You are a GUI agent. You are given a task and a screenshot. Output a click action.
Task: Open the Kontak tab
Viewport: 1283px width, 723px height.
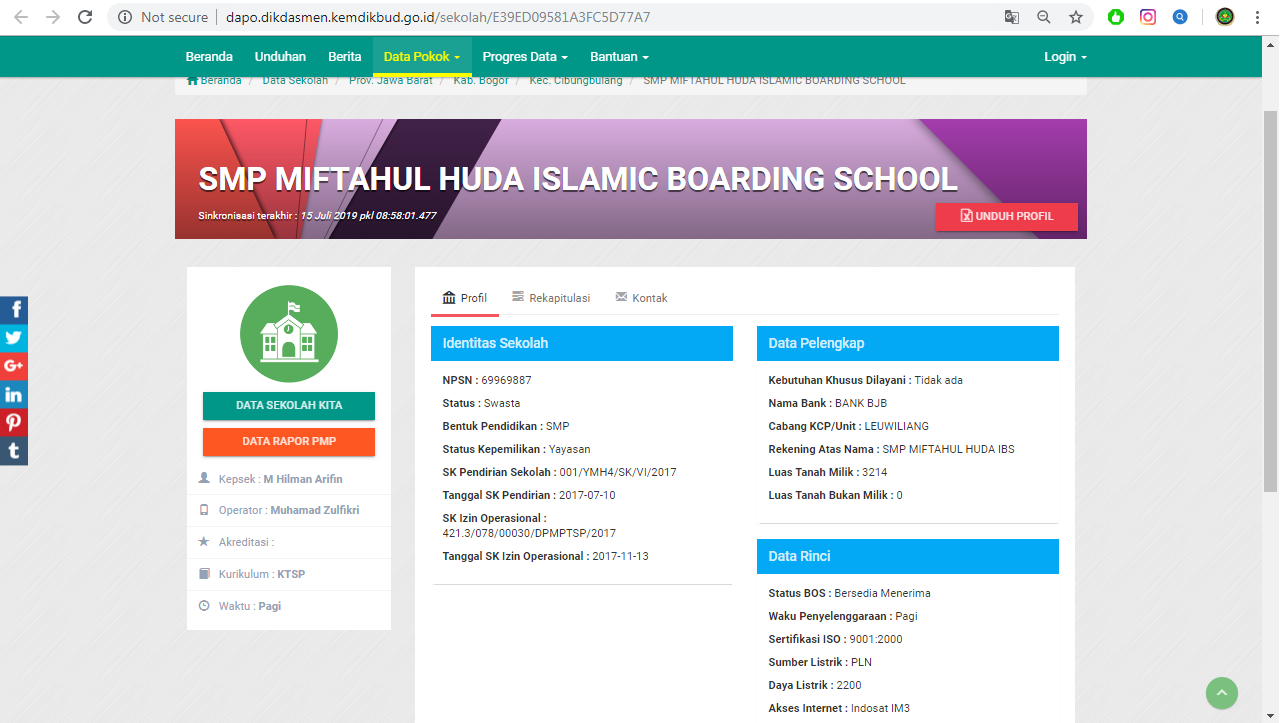point(641,297)
